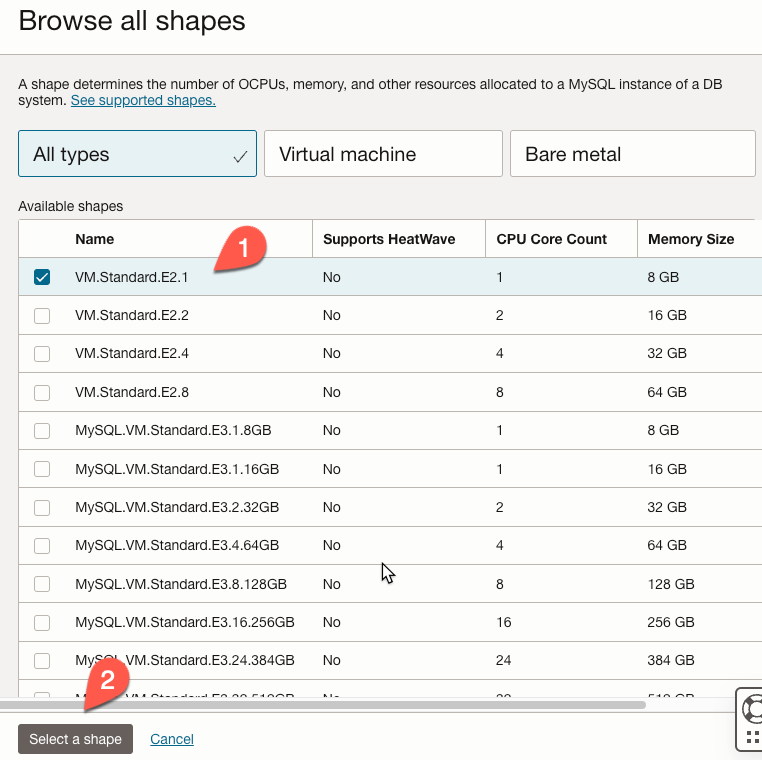The width and height of the screenshot is (762, 760).
Task: Check the VM.Standard.E2.2 checkbox
Action: [x=42, y=315]
